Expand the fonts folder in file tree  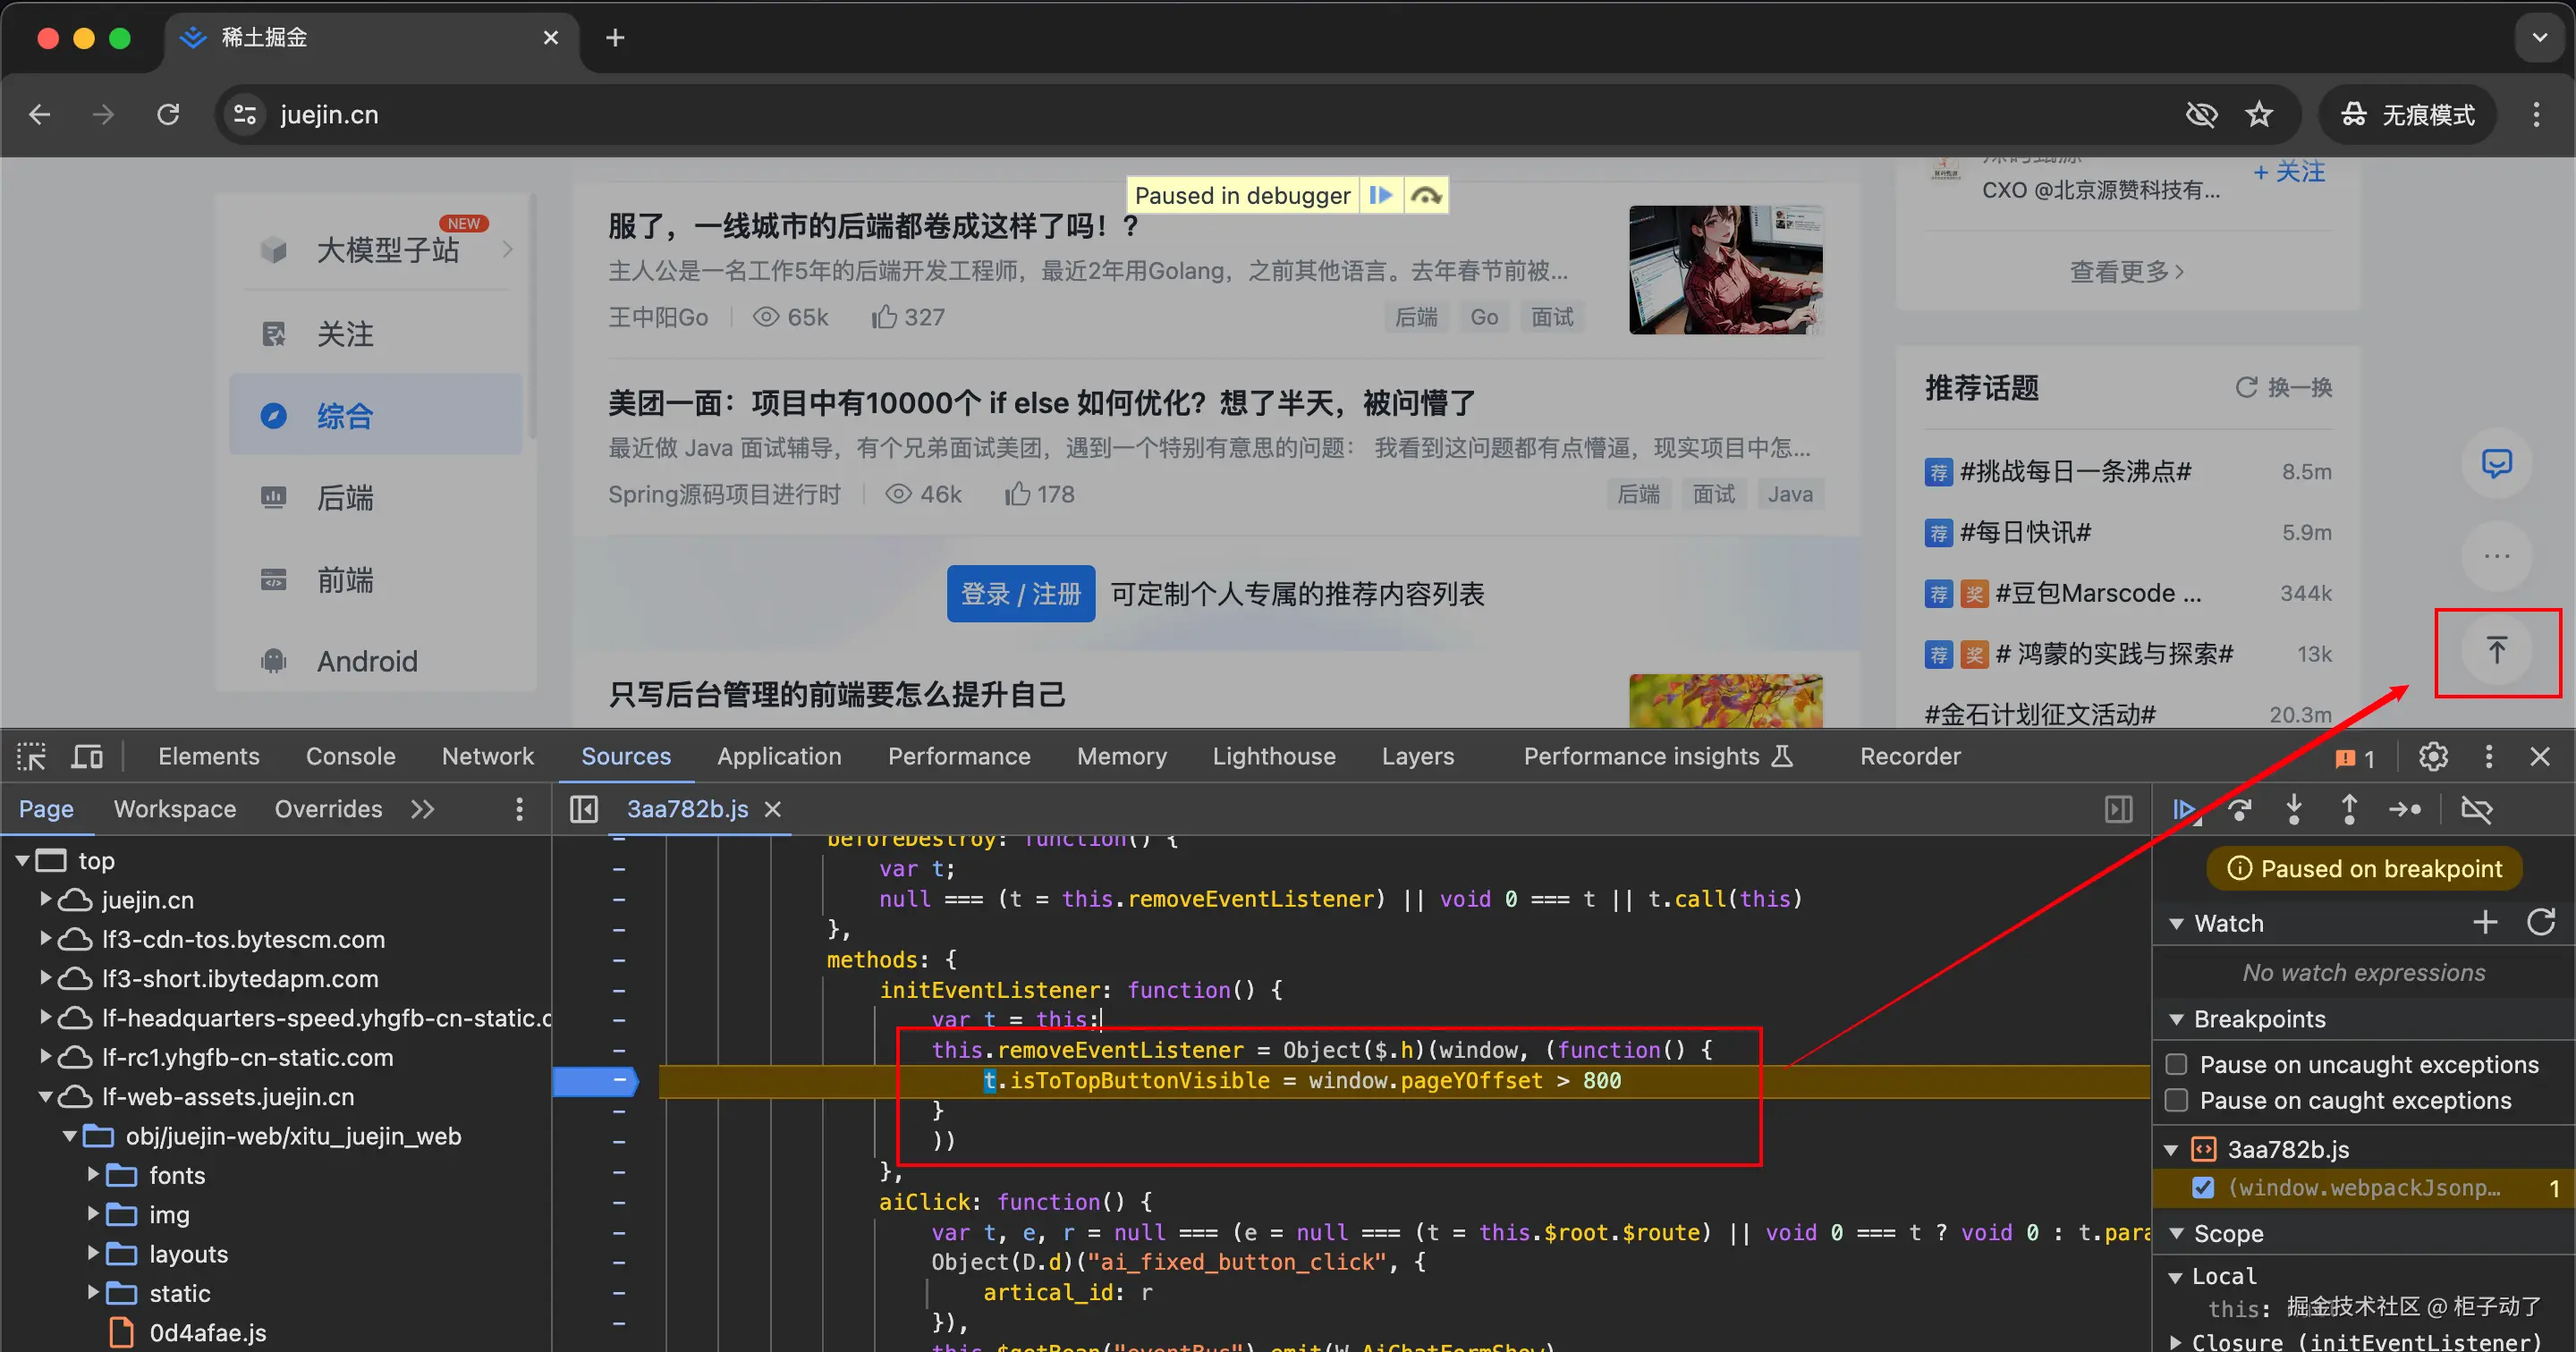coord(93,1175)
